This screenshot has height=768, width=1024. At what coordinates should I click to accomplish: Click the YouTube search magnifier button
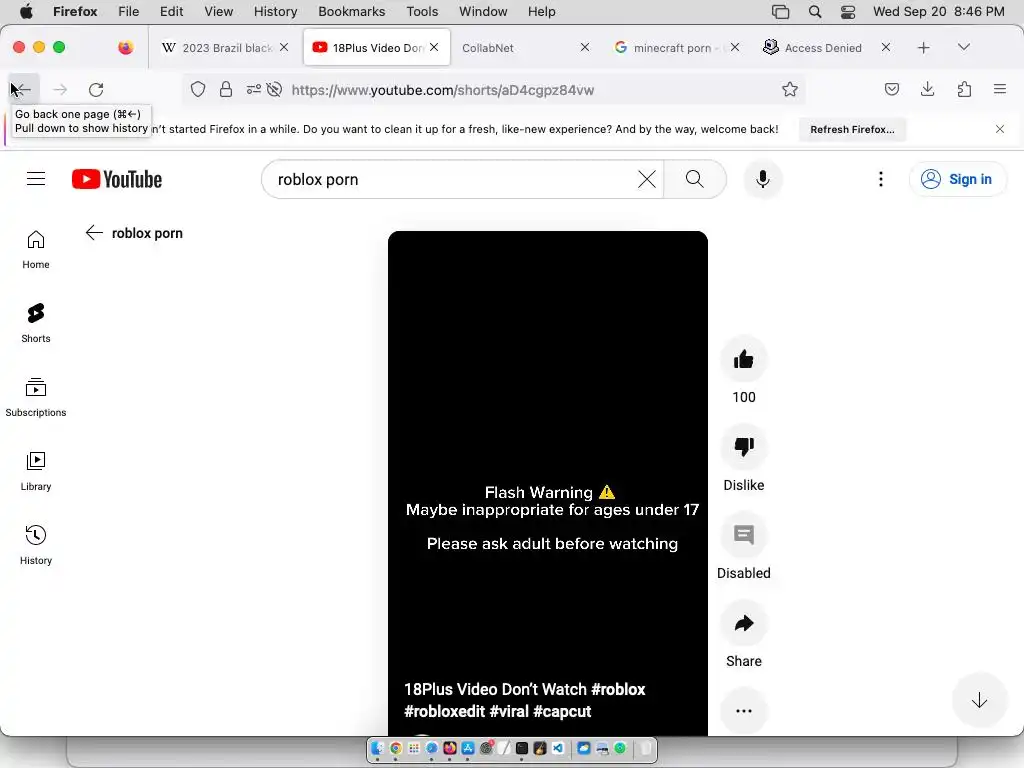[x=695, y=179]
